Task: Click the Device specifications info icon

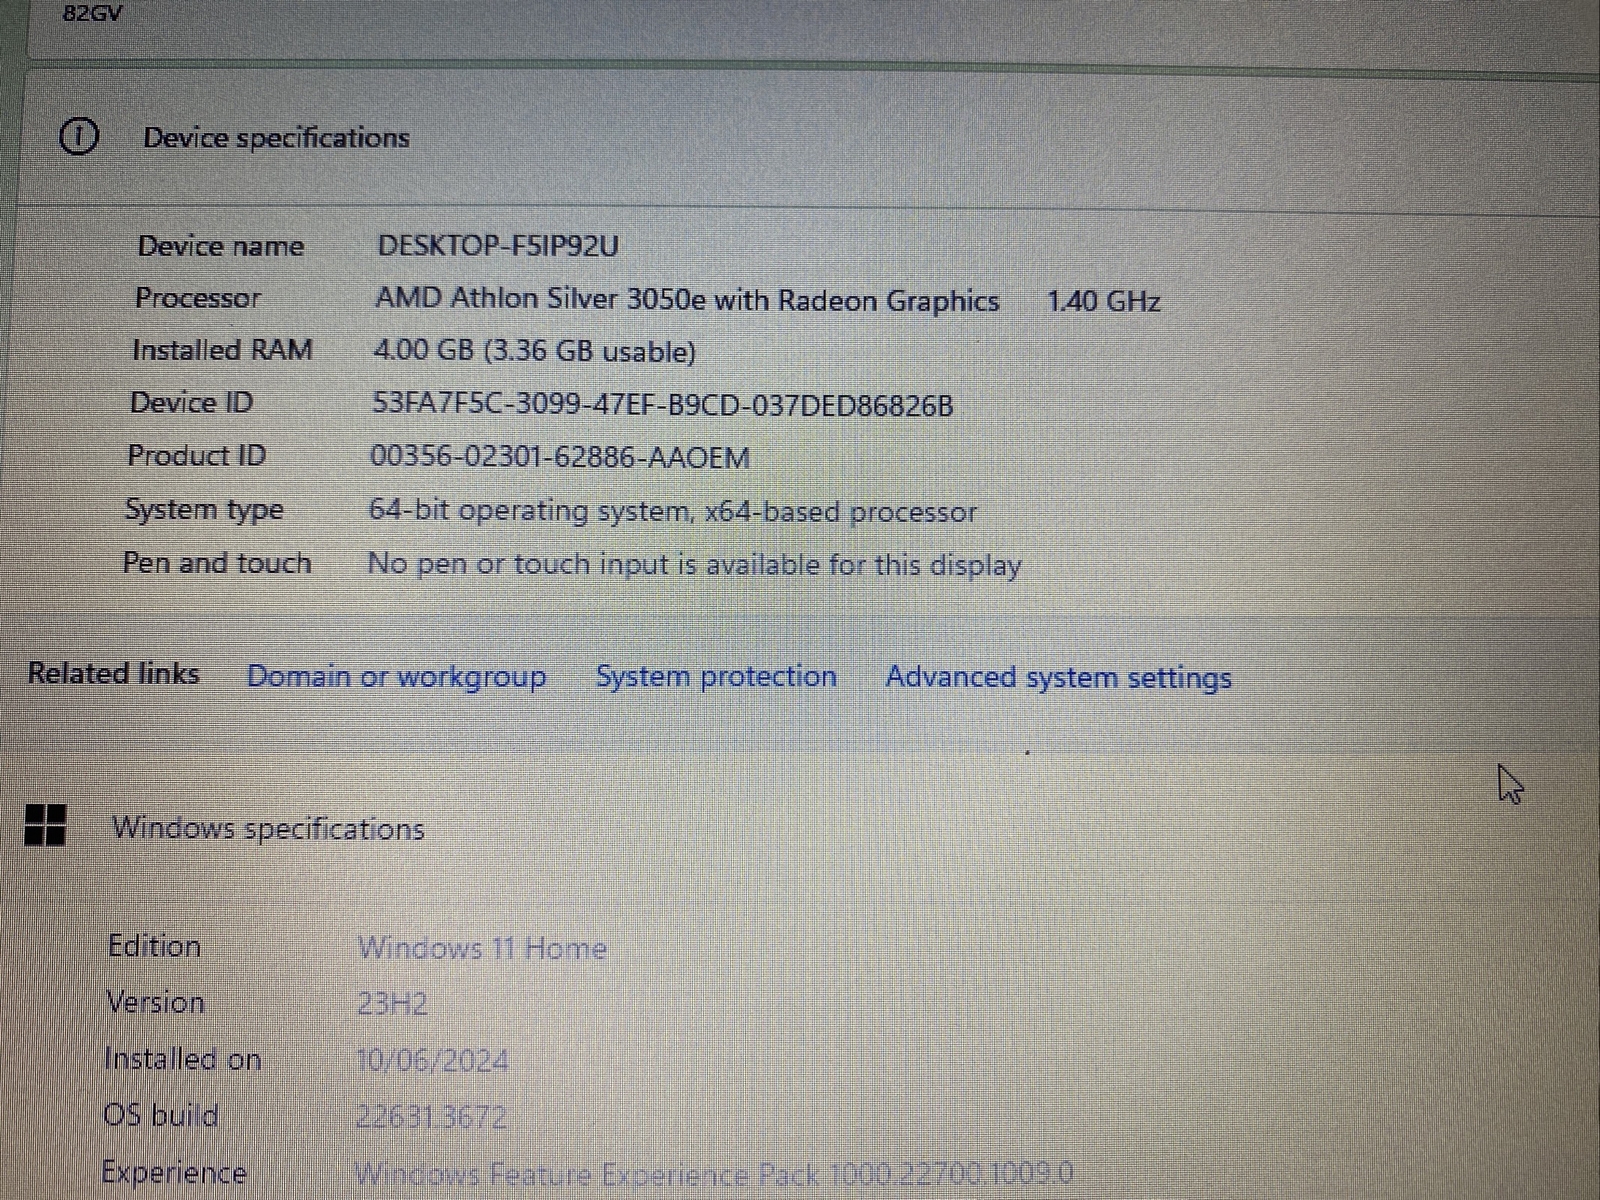Action: 79,136
